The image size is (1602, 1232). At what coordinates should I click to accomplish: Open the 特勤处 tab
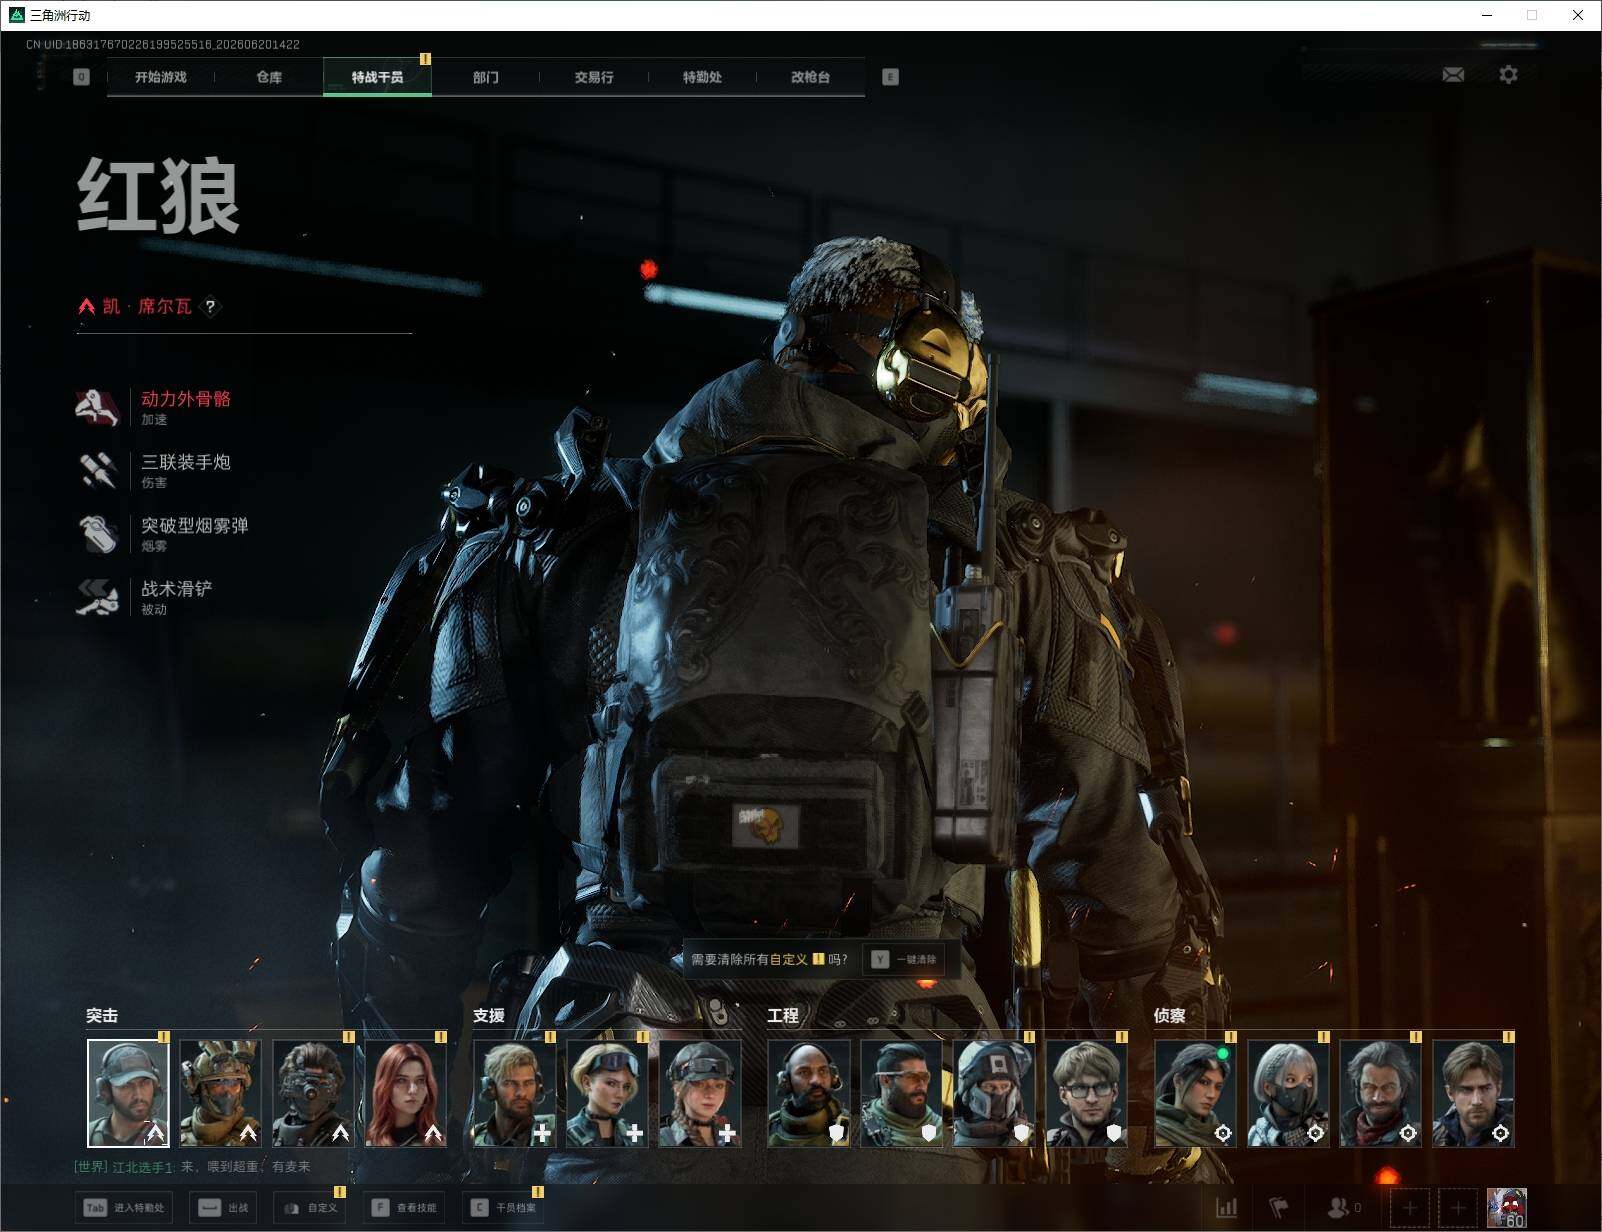pyautogui.click(x=702, y=77)
